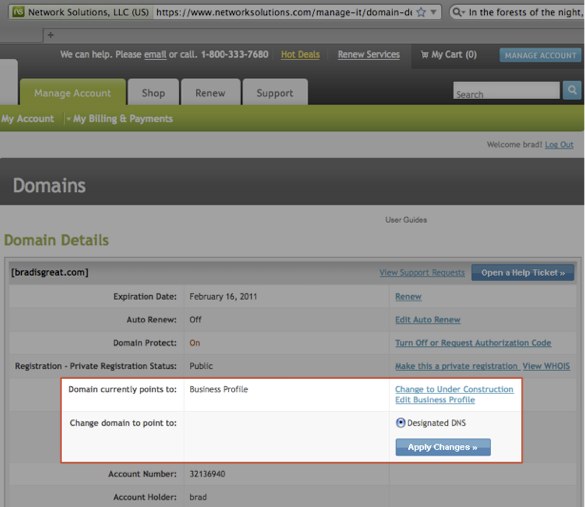Click the Apply Changes button

443,447
